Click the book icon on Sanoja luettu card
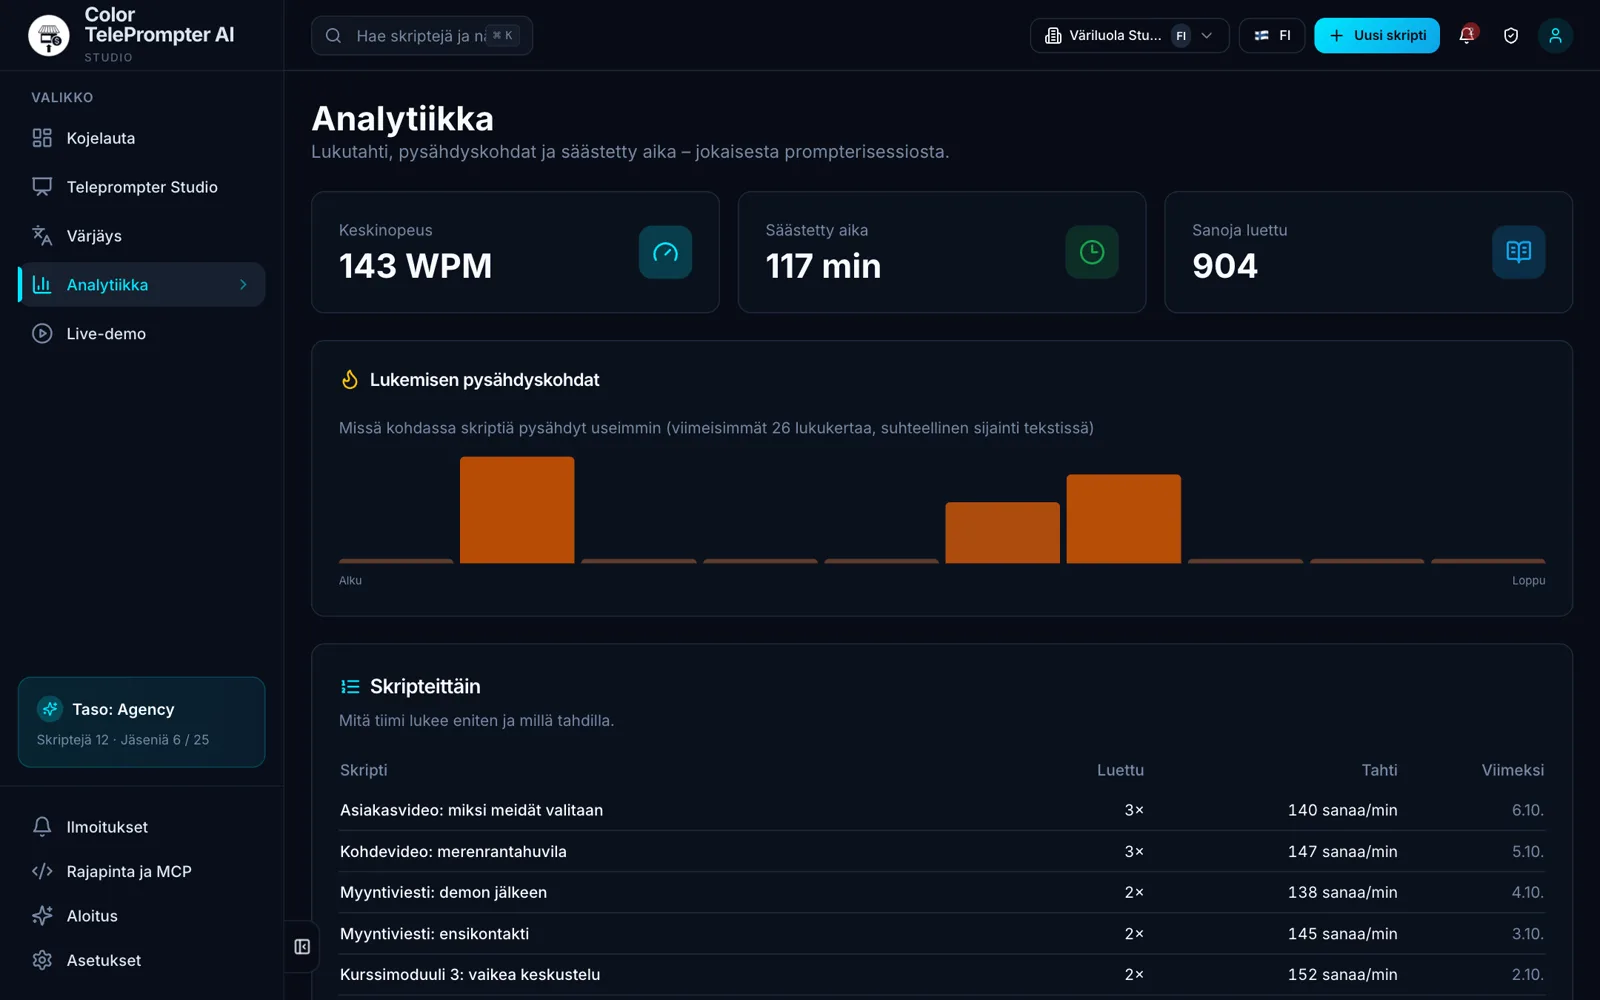 click(1518, 252)
